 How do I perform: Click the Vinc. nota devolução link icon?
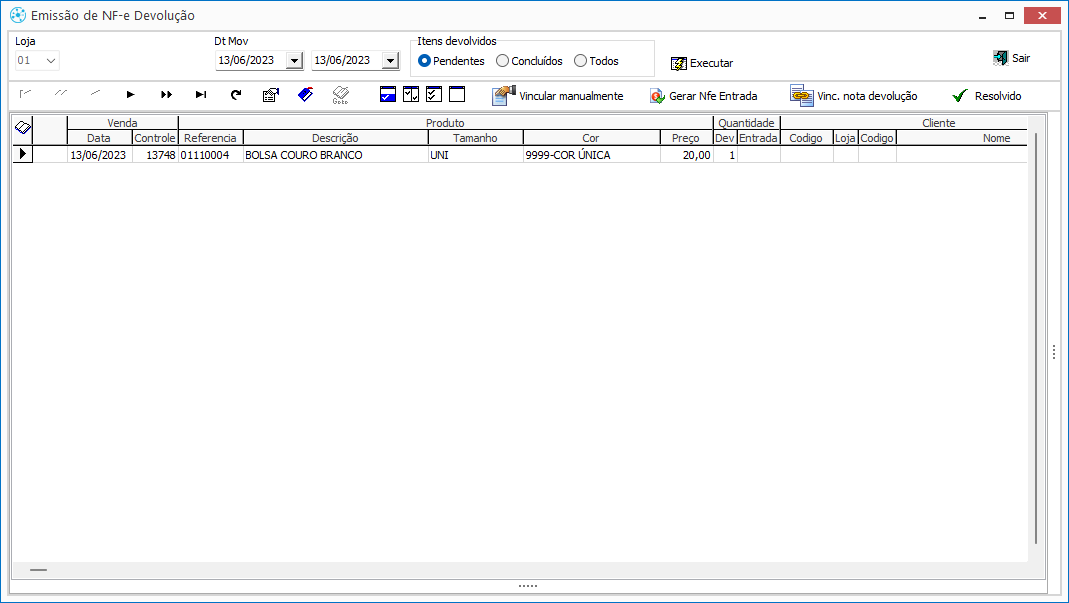(802, 95)
